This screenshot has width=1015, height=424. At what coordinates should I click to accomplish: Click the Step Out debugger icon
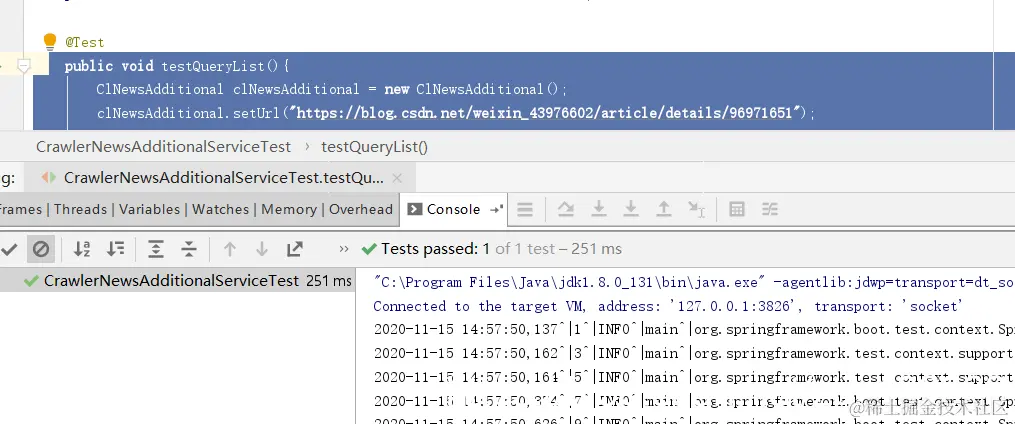(x=664, y=209)
